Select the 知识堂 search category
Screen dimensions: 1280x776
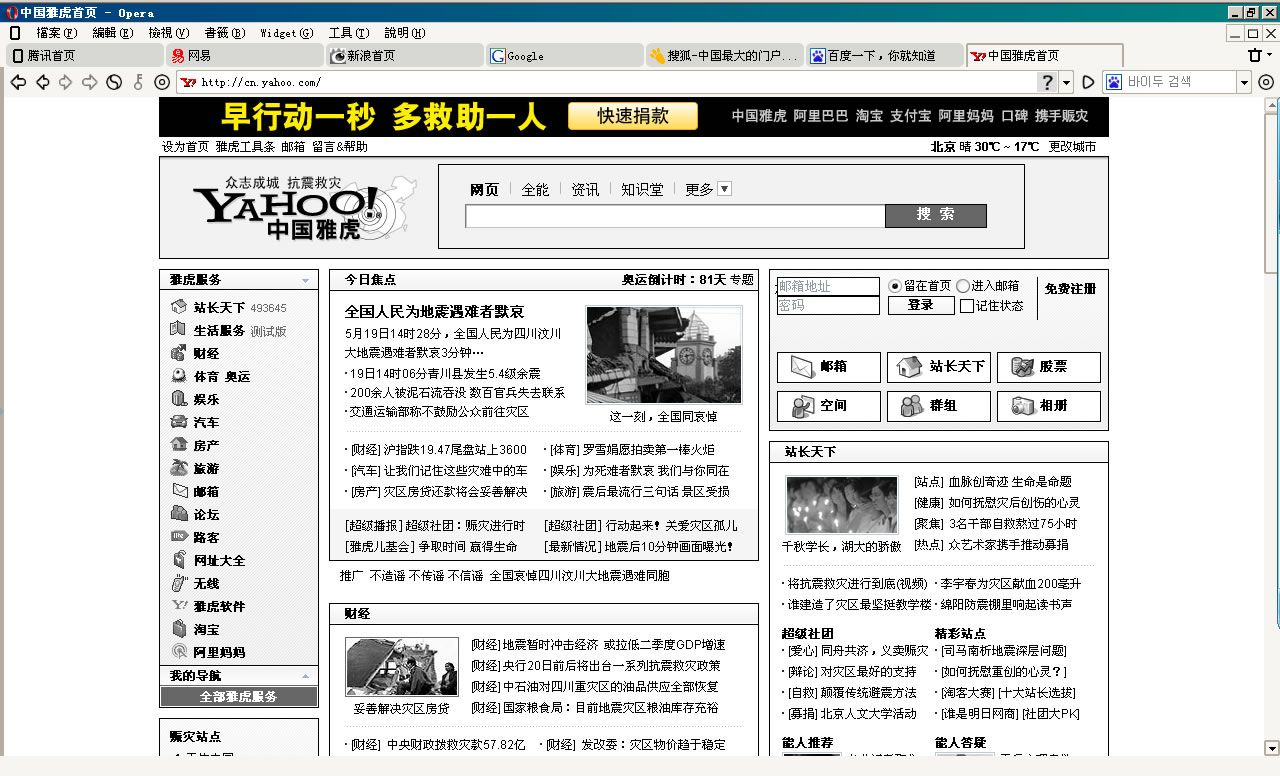point(642,190)
